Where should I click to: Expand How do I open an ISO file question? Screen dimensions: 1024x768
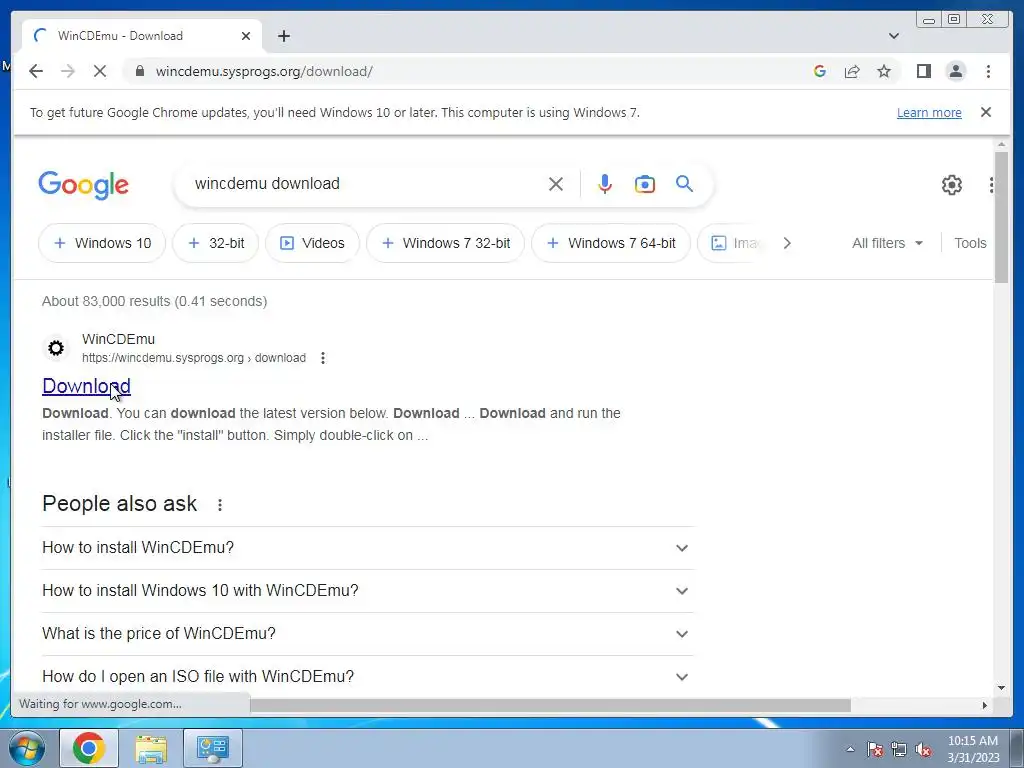368,677
